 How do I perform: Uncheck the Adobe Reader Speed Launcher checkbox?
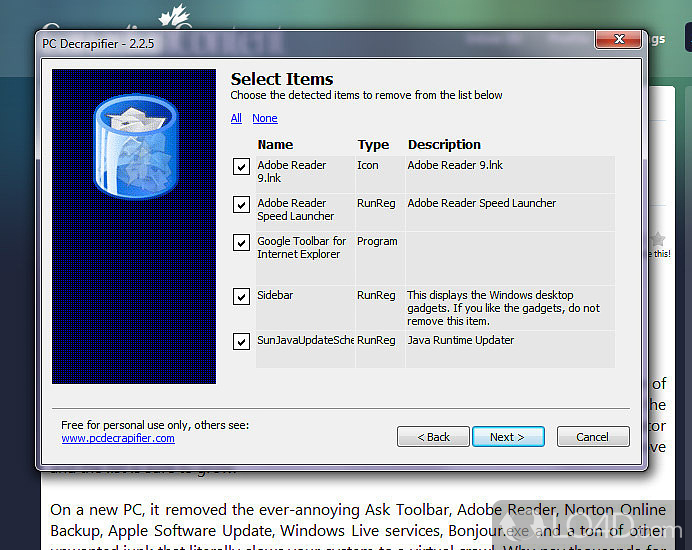[x=241, y=205]
